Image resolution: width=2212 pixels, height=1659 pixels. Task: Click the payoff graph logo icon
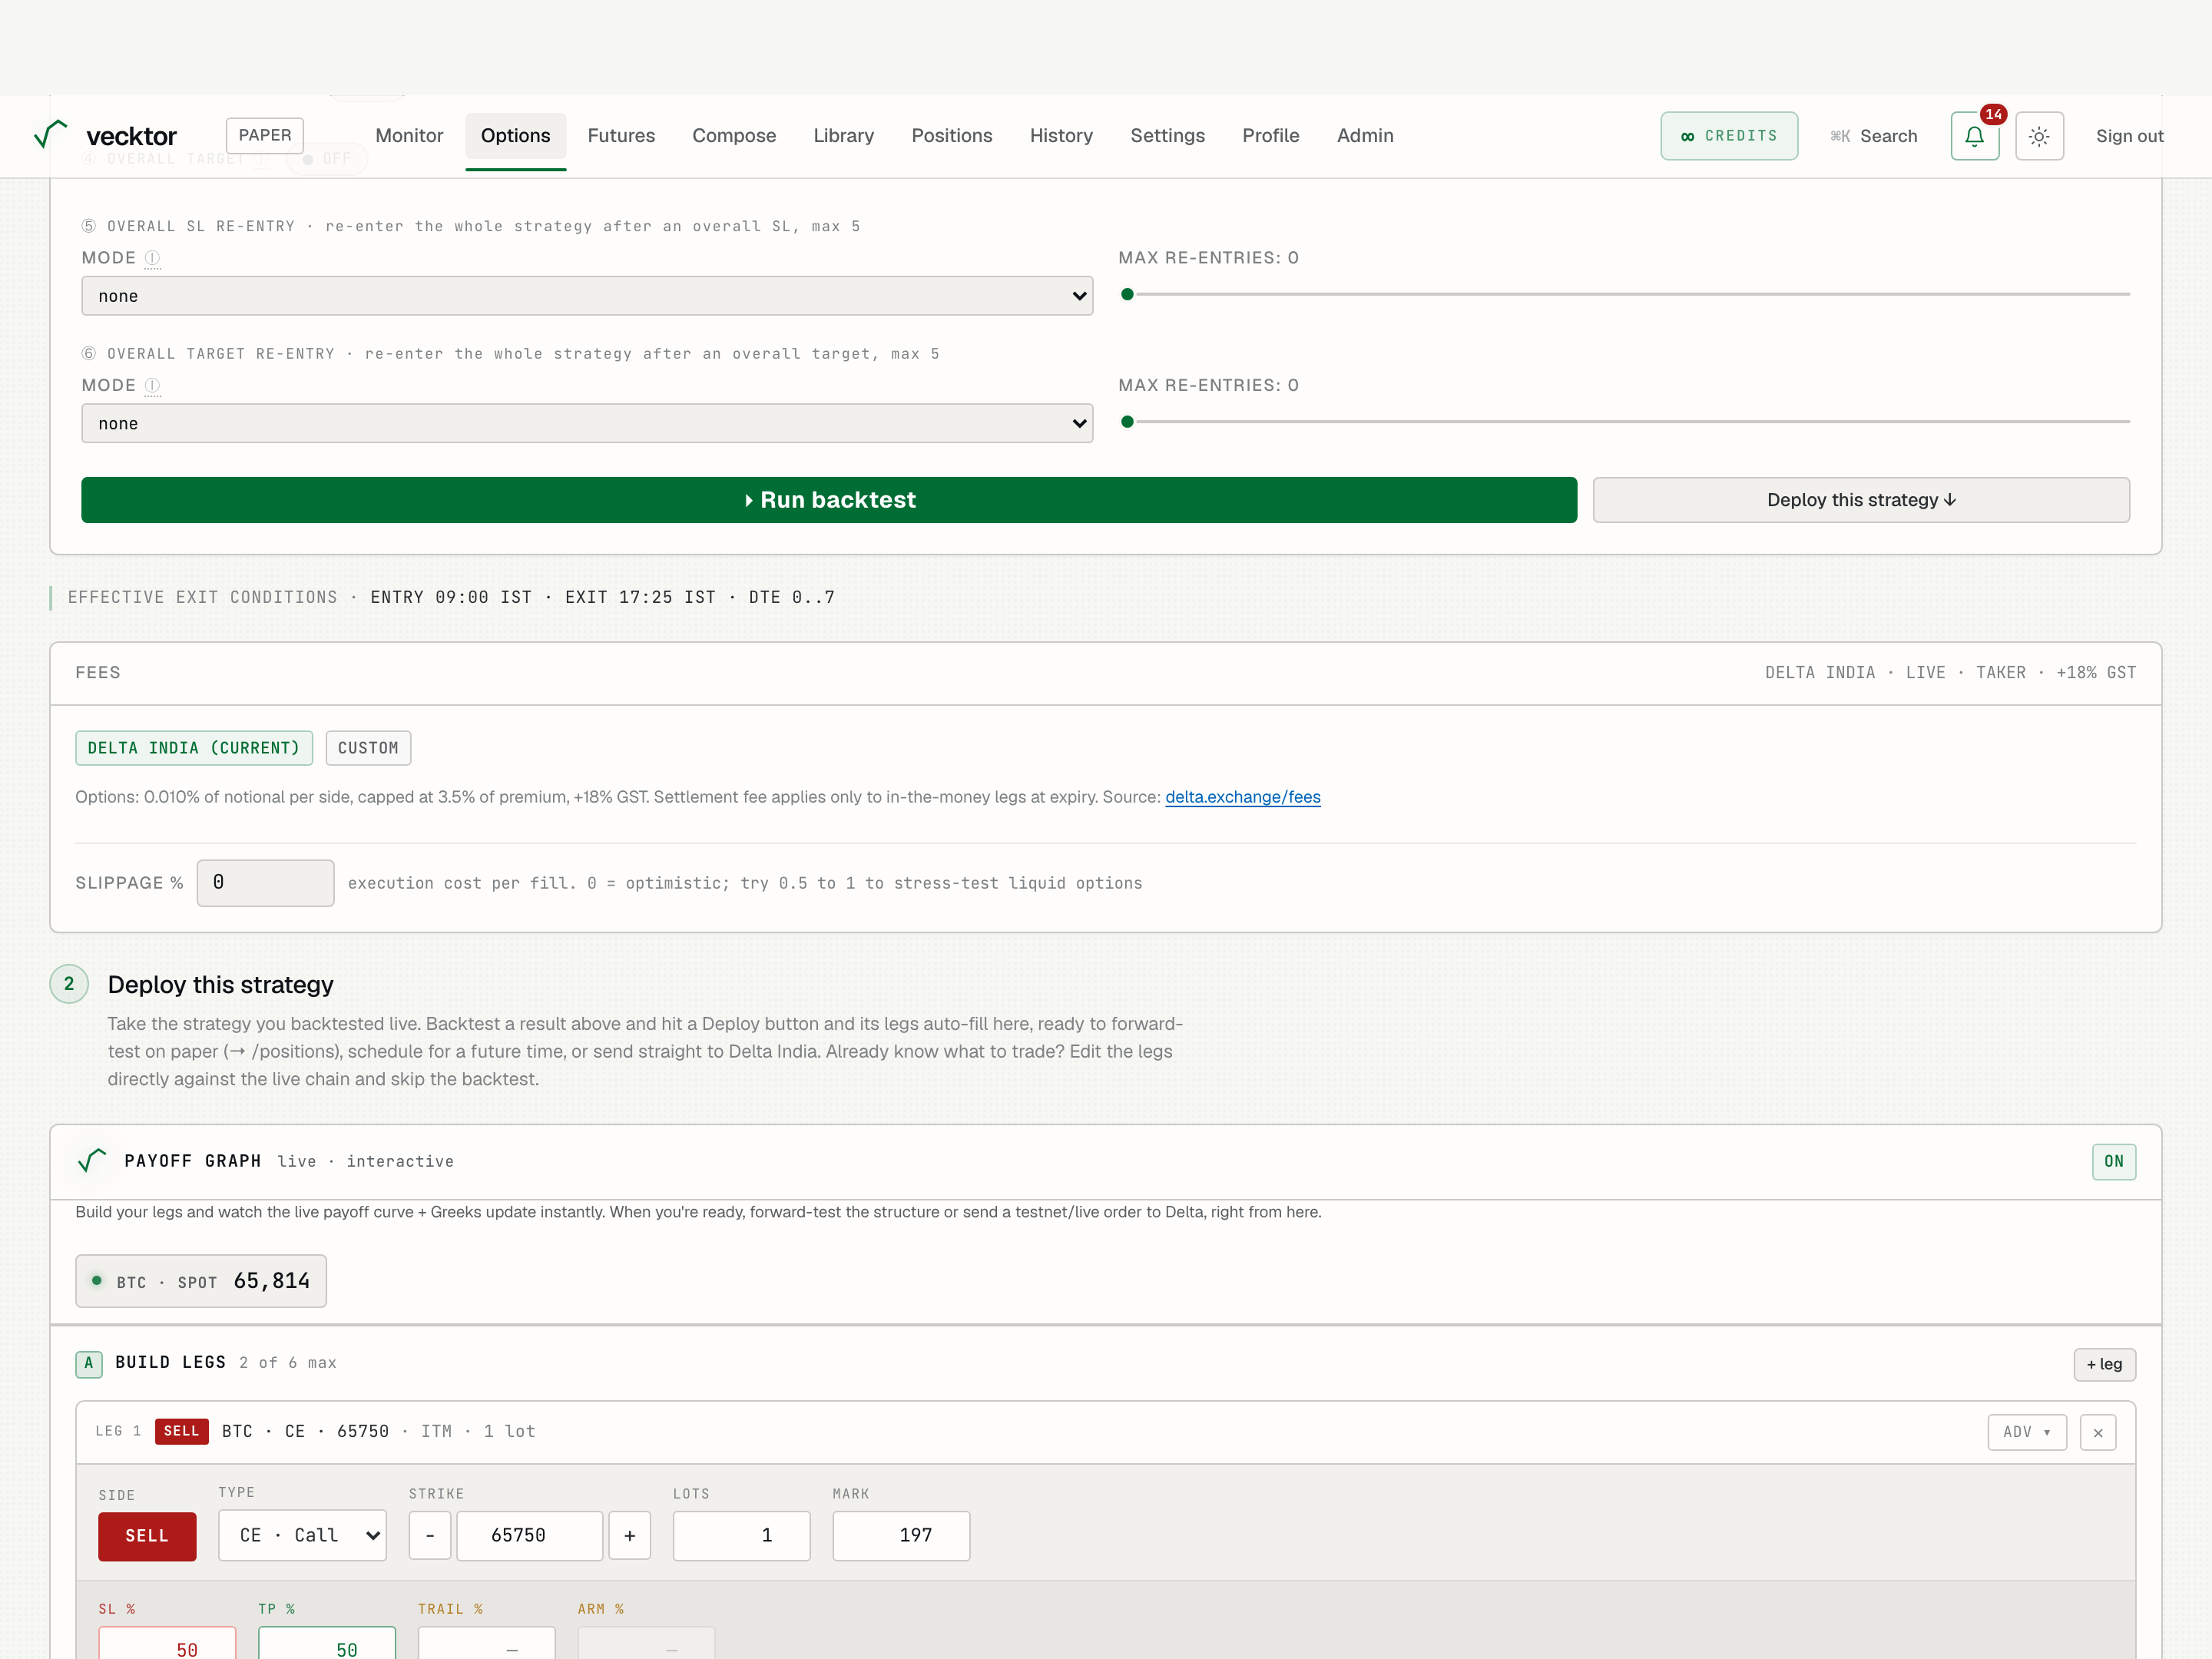pyautogui.click(x=92, y=1160)
